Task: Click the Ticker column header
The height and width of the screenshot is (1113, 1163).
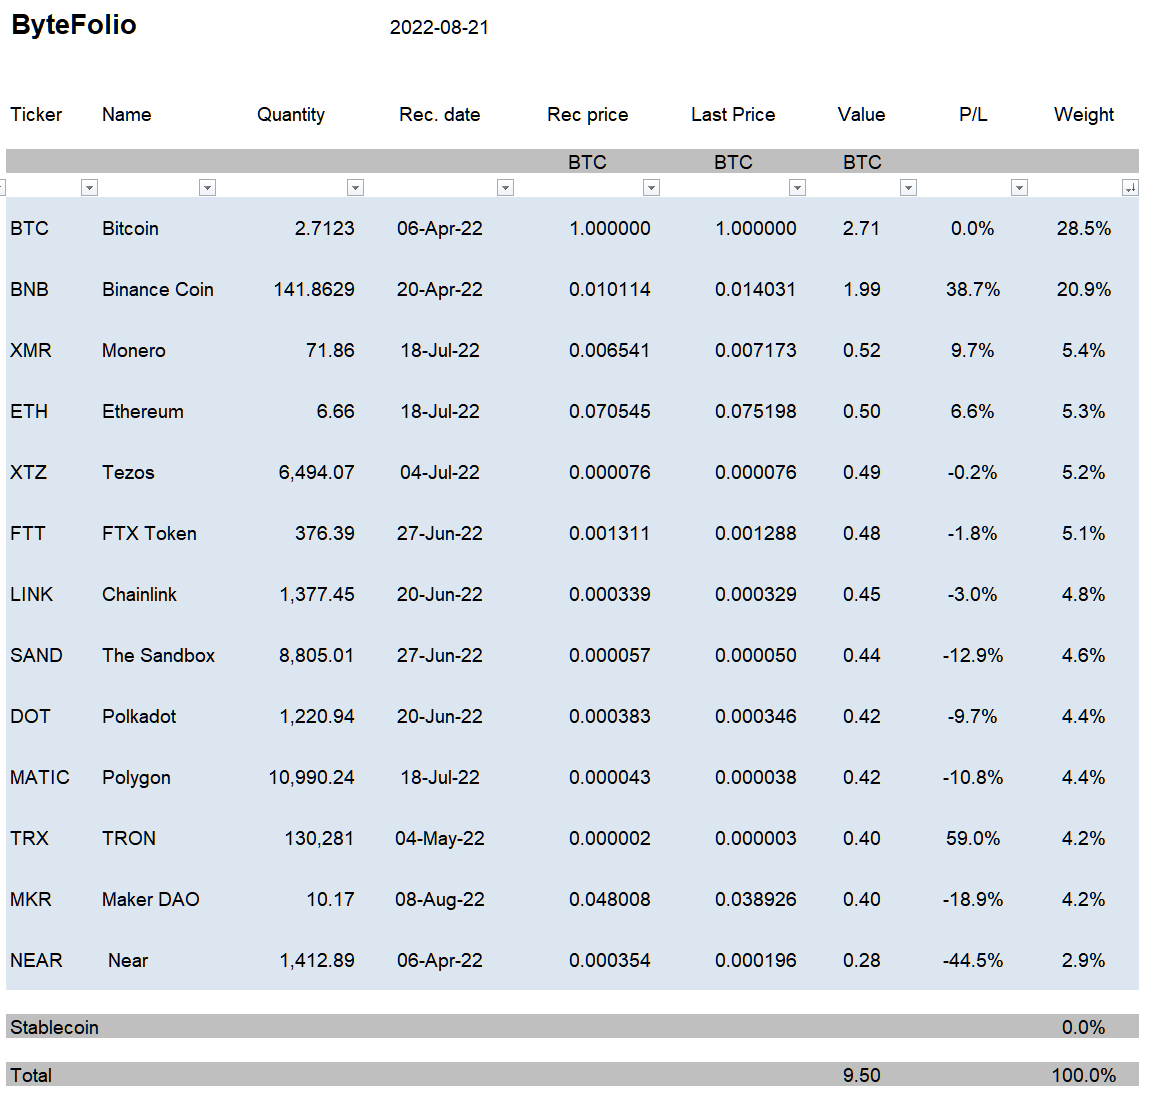Action: [36, 114]
